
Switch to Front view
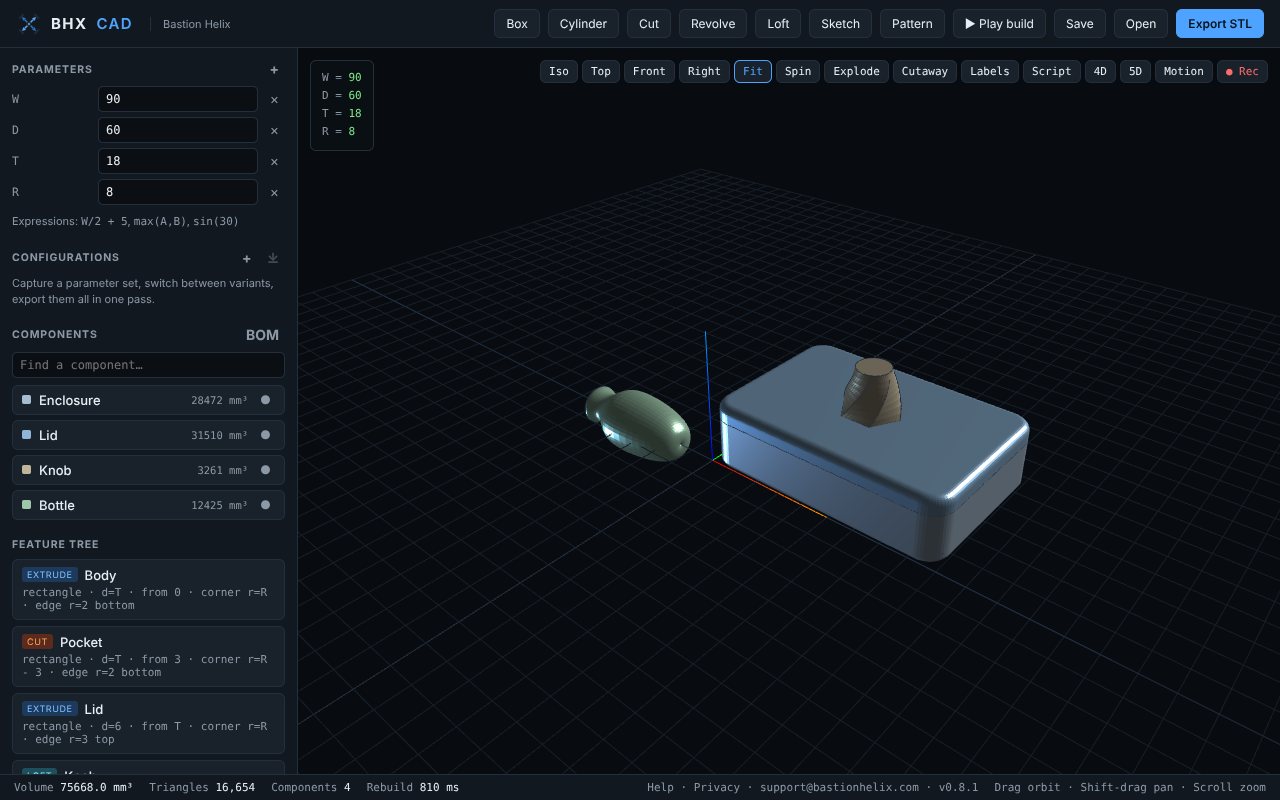point(649,71)
